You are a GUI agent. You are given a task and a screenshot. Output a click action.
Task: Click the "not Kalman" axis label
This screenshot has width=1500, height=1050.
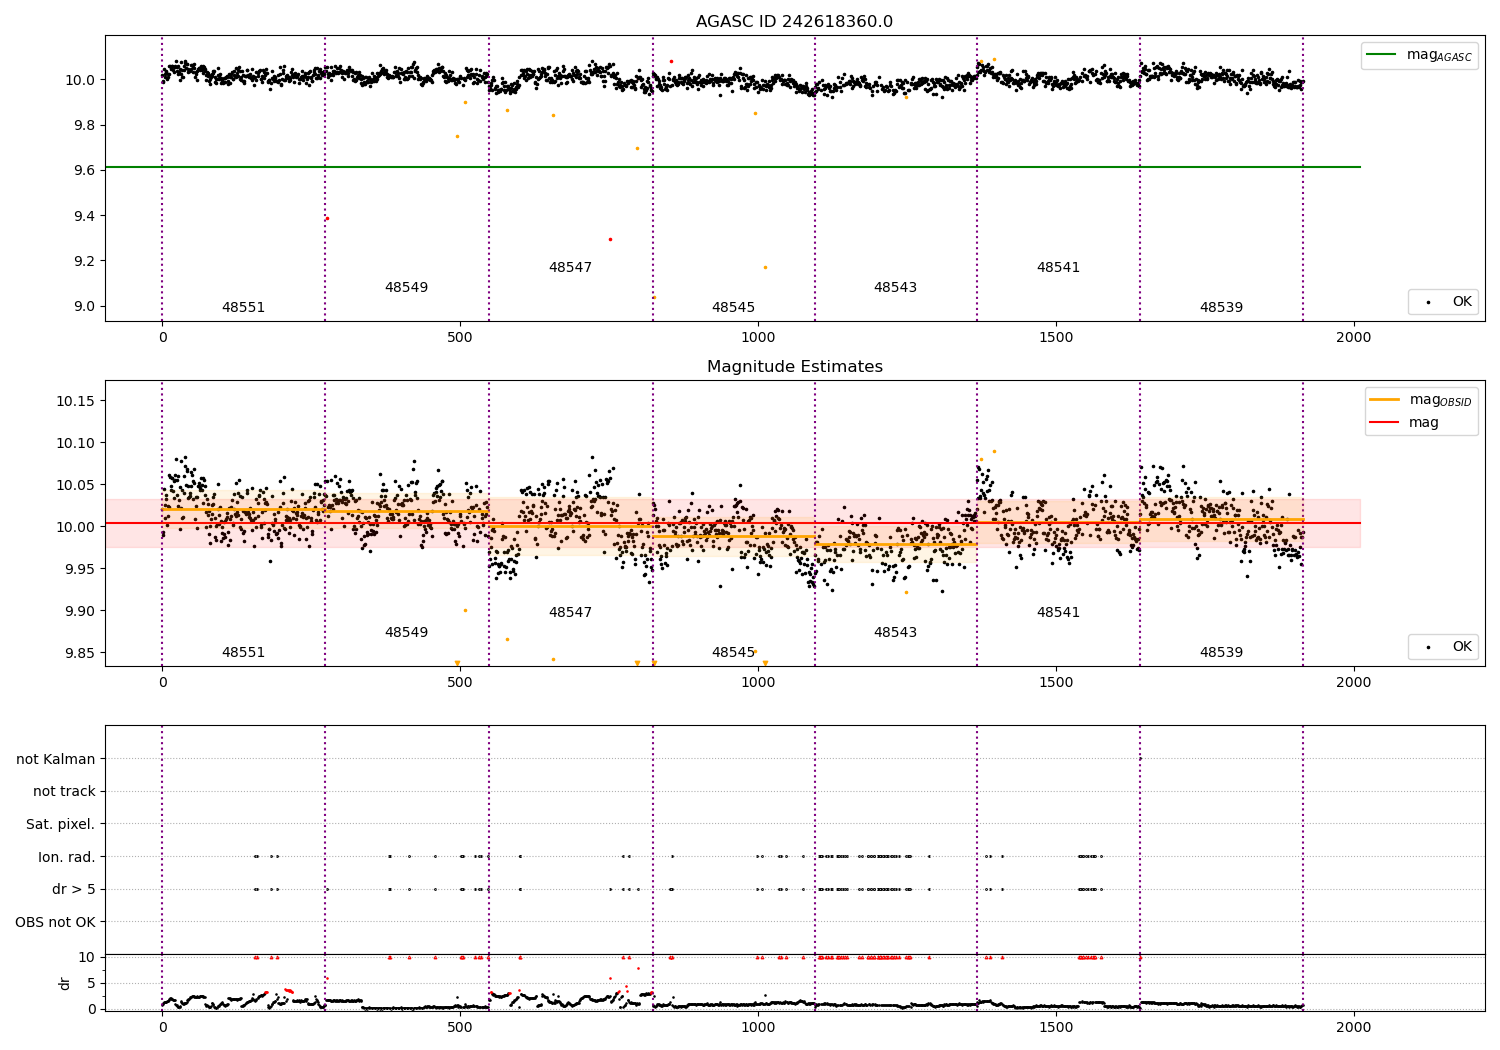click(x=56, y=760)
